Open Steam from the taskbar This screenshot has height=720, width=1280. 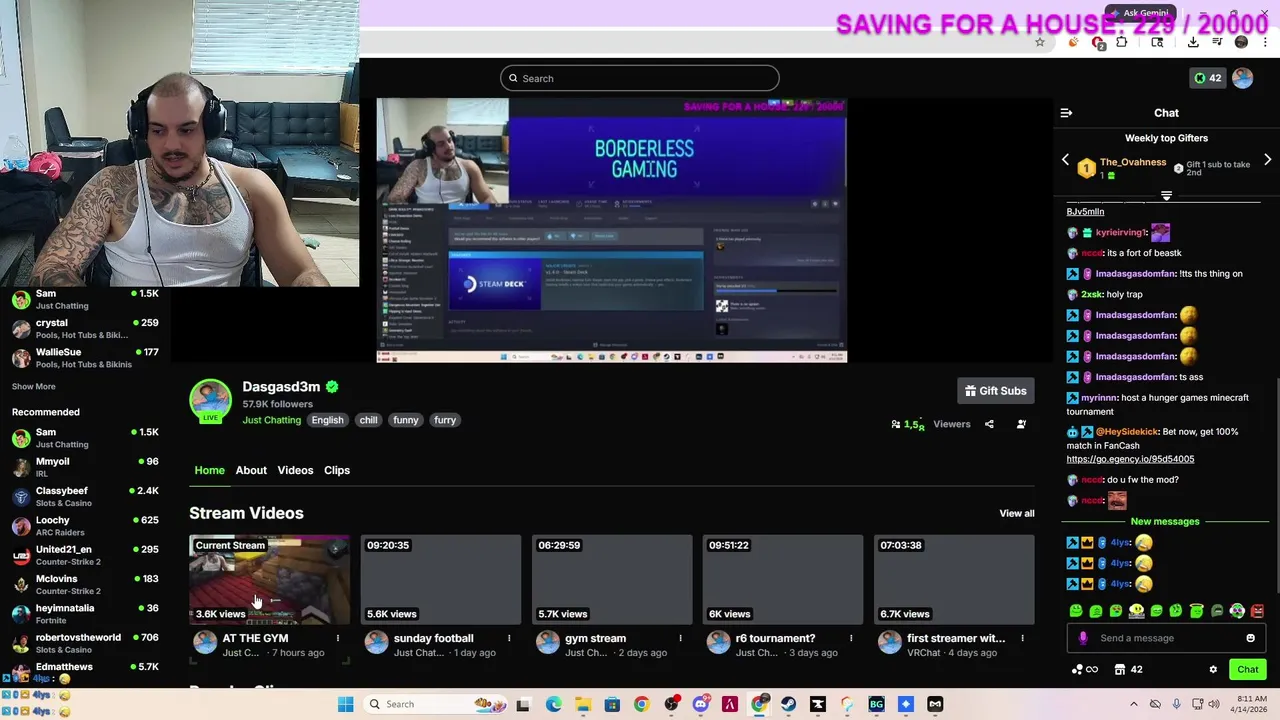(x=789, y=704)
